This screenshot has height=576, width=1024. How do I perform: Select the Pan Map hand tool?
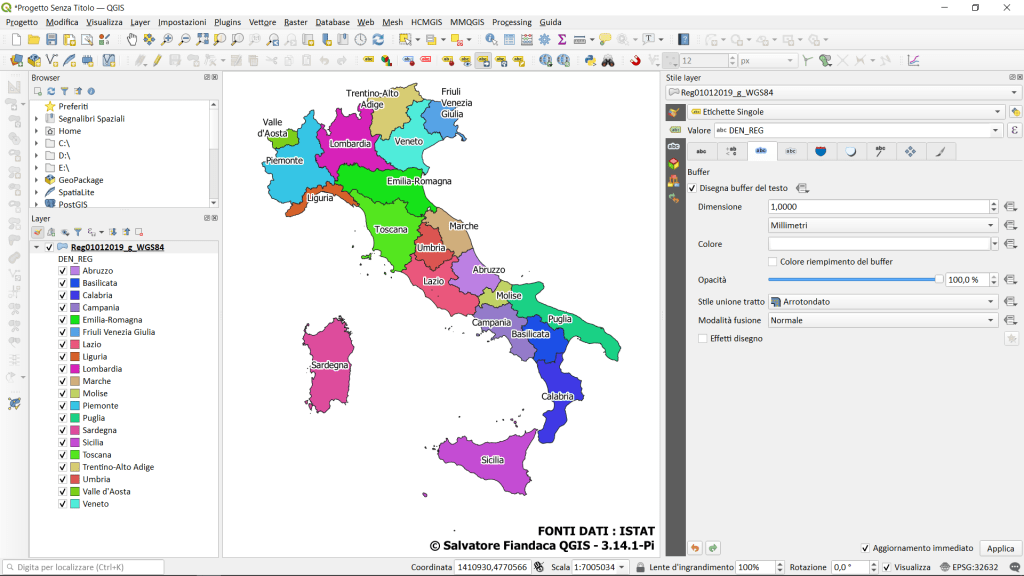(x=132, y=39)
